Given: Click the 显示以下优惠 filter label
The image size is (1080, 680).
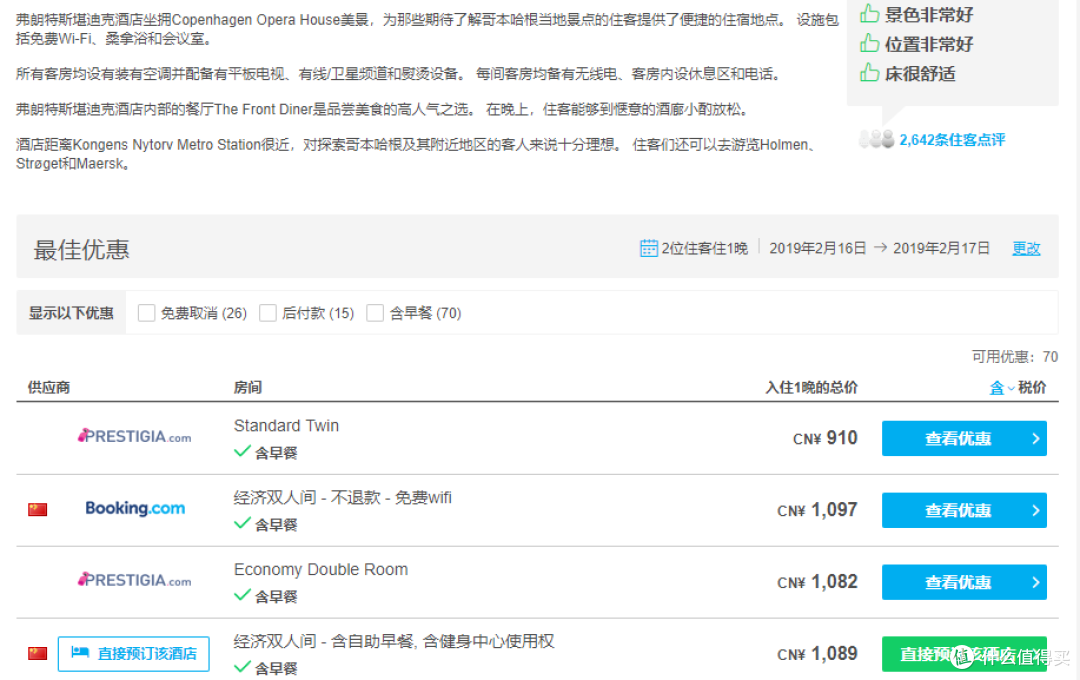Looking at the screenshot, I should 71,313.
